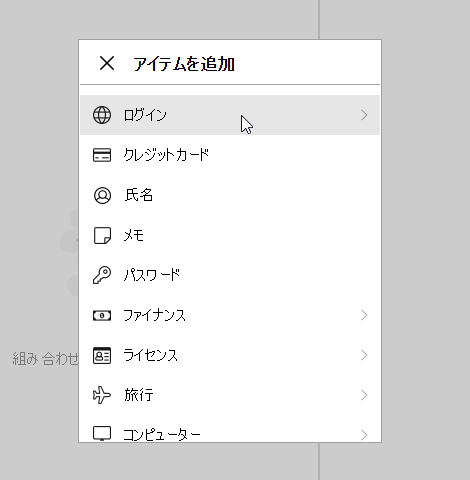The image size is (470, 480).
Task: Click the monitor icon for コンピューター
Action: (x=102, y=433)
